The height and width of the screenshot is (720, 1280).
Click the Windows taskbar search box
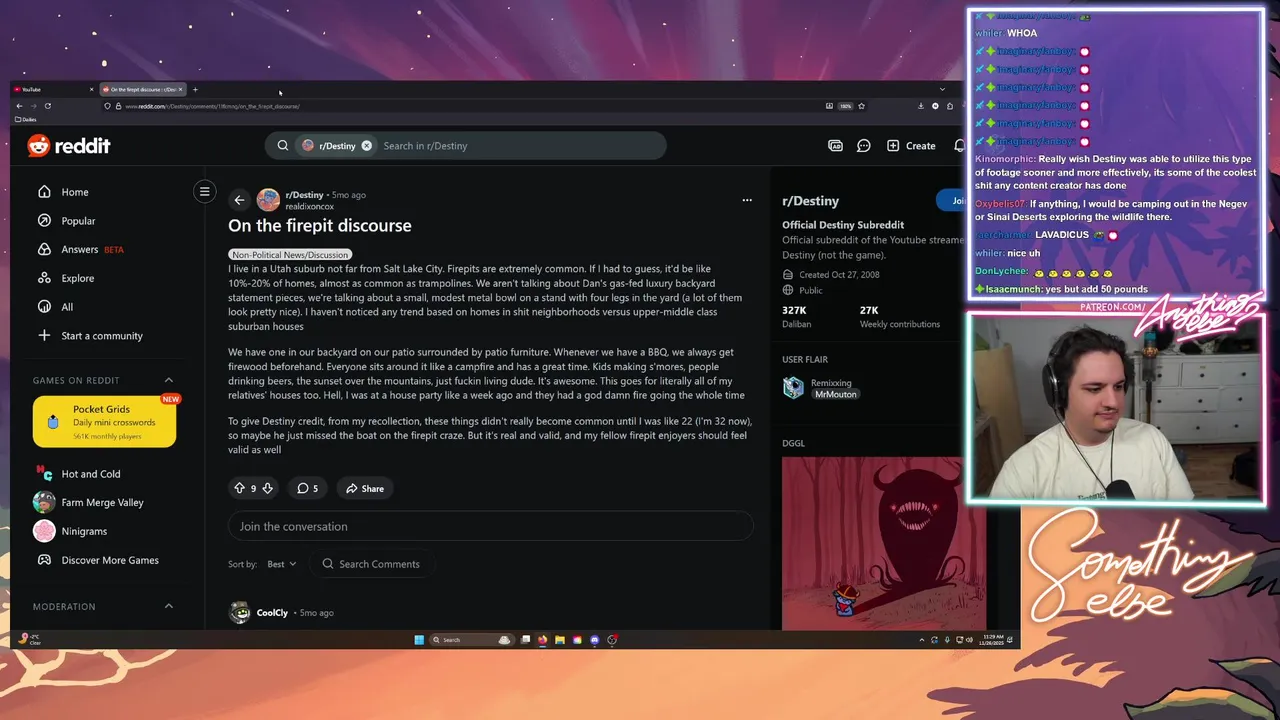(472, 640)
